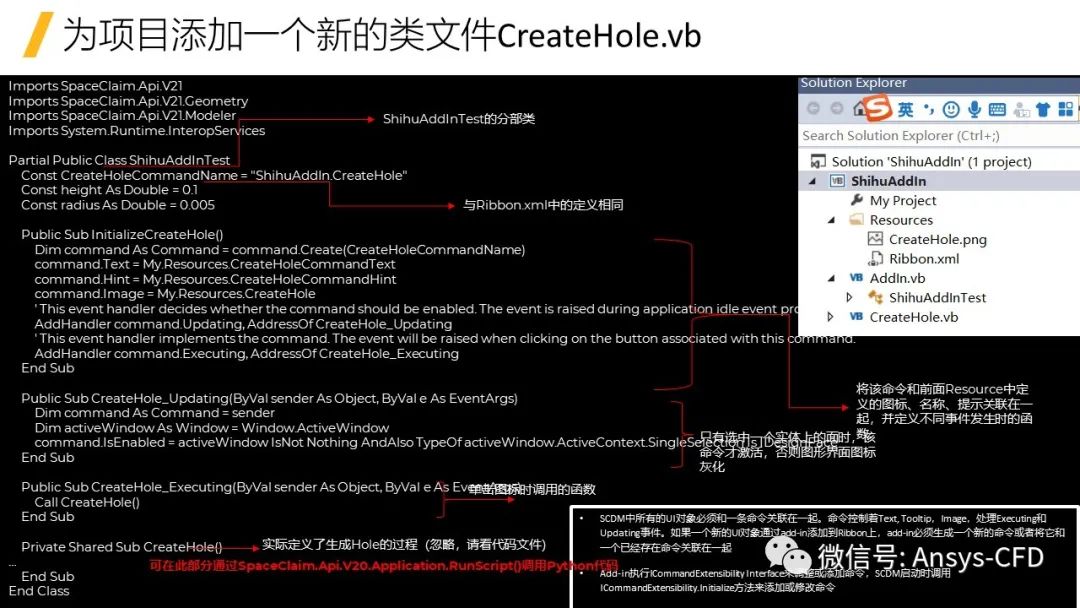The image size is (1080, 608).
Task: Click the solution icon beside 'ShihuAddIn' solution
Action: [x=818, y=162]
